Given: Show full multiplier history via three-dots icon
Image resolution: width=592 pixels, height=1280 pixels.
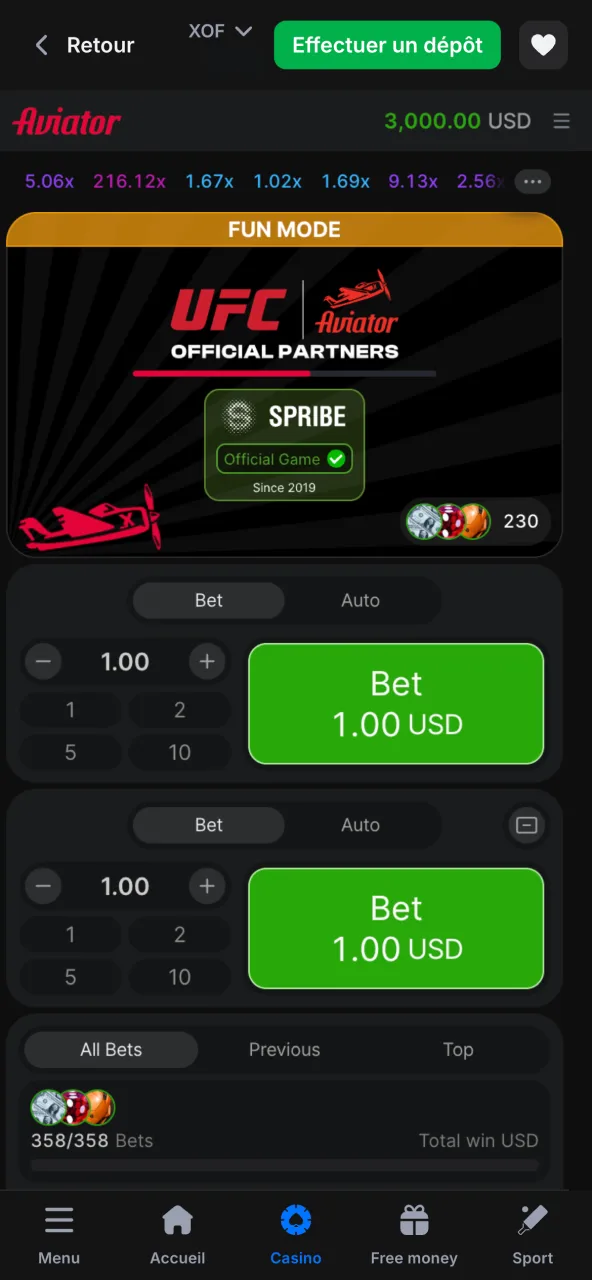Looking at the screenshot, I should (x=532, y=182).
